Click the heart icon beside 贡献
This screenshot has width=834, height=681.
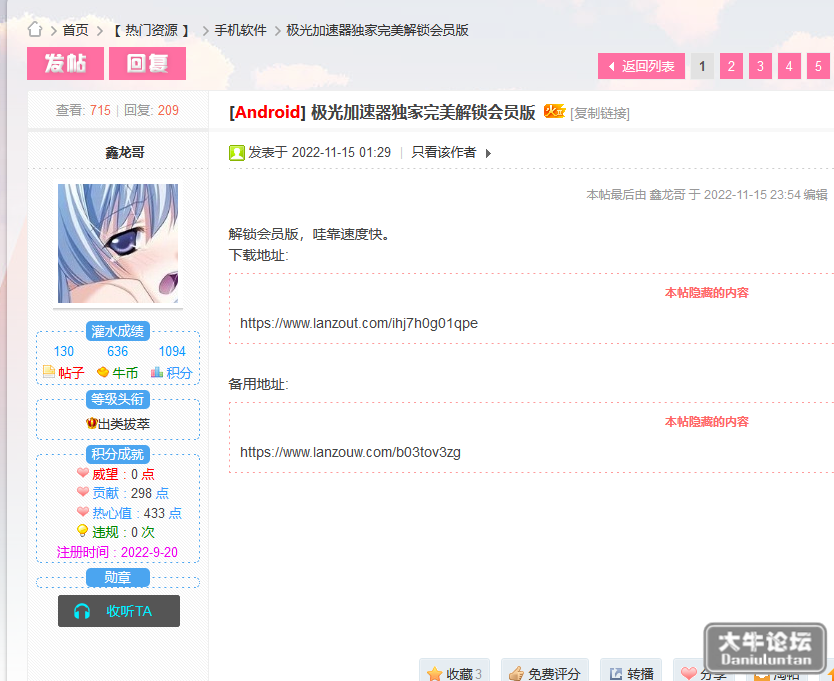click(x=83, y=492)
